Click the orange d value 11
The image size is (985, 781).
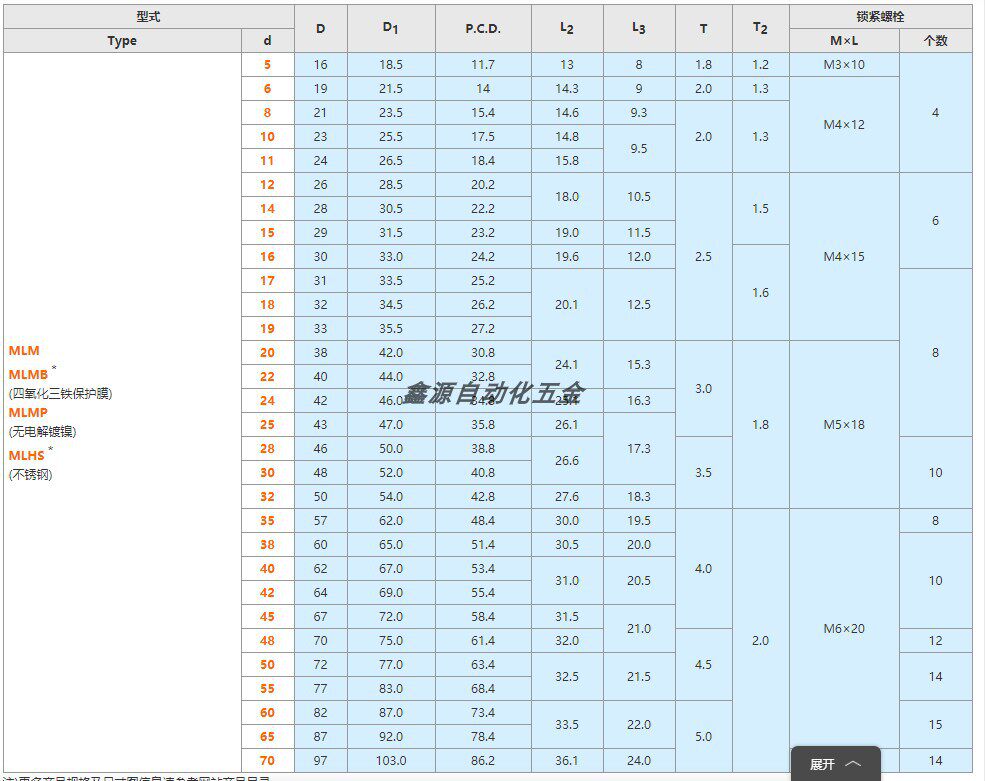pyautogui.click(x=268, y=161)
